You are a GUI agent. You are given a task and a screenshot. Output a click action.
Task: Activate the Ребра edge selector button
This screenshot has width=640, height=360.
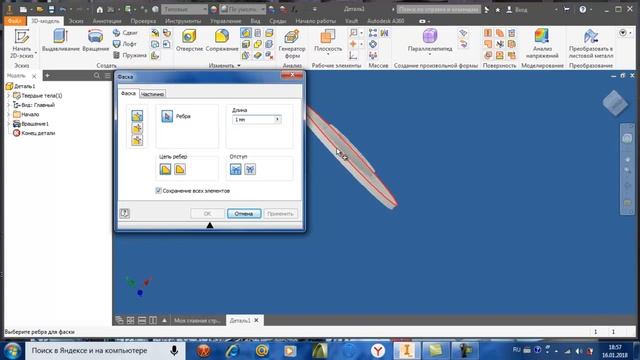pyautogui.click(x=167, y=116)
